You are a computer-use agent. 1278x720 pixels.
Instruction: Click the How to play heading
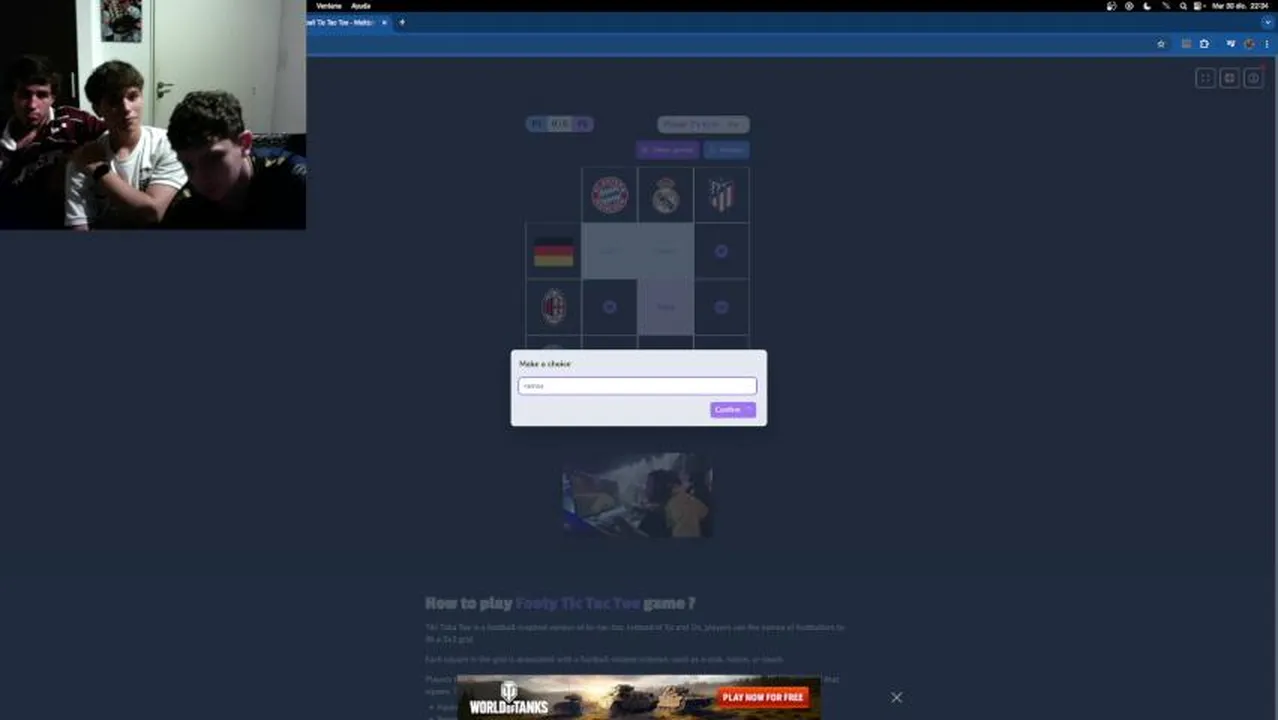coord(560,603)
